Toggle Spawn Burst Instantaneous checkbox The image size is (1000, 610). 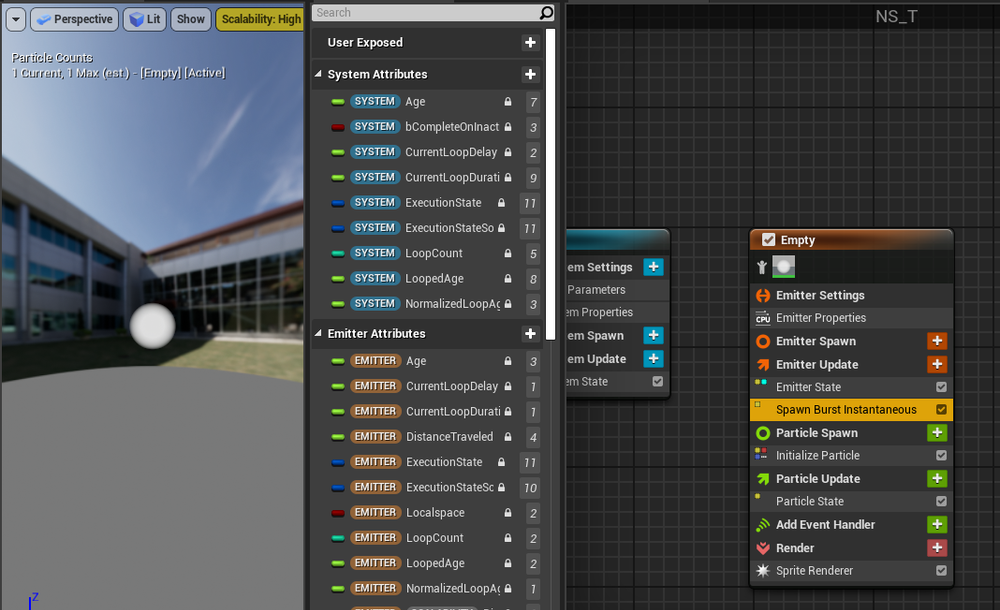[941, 410]
